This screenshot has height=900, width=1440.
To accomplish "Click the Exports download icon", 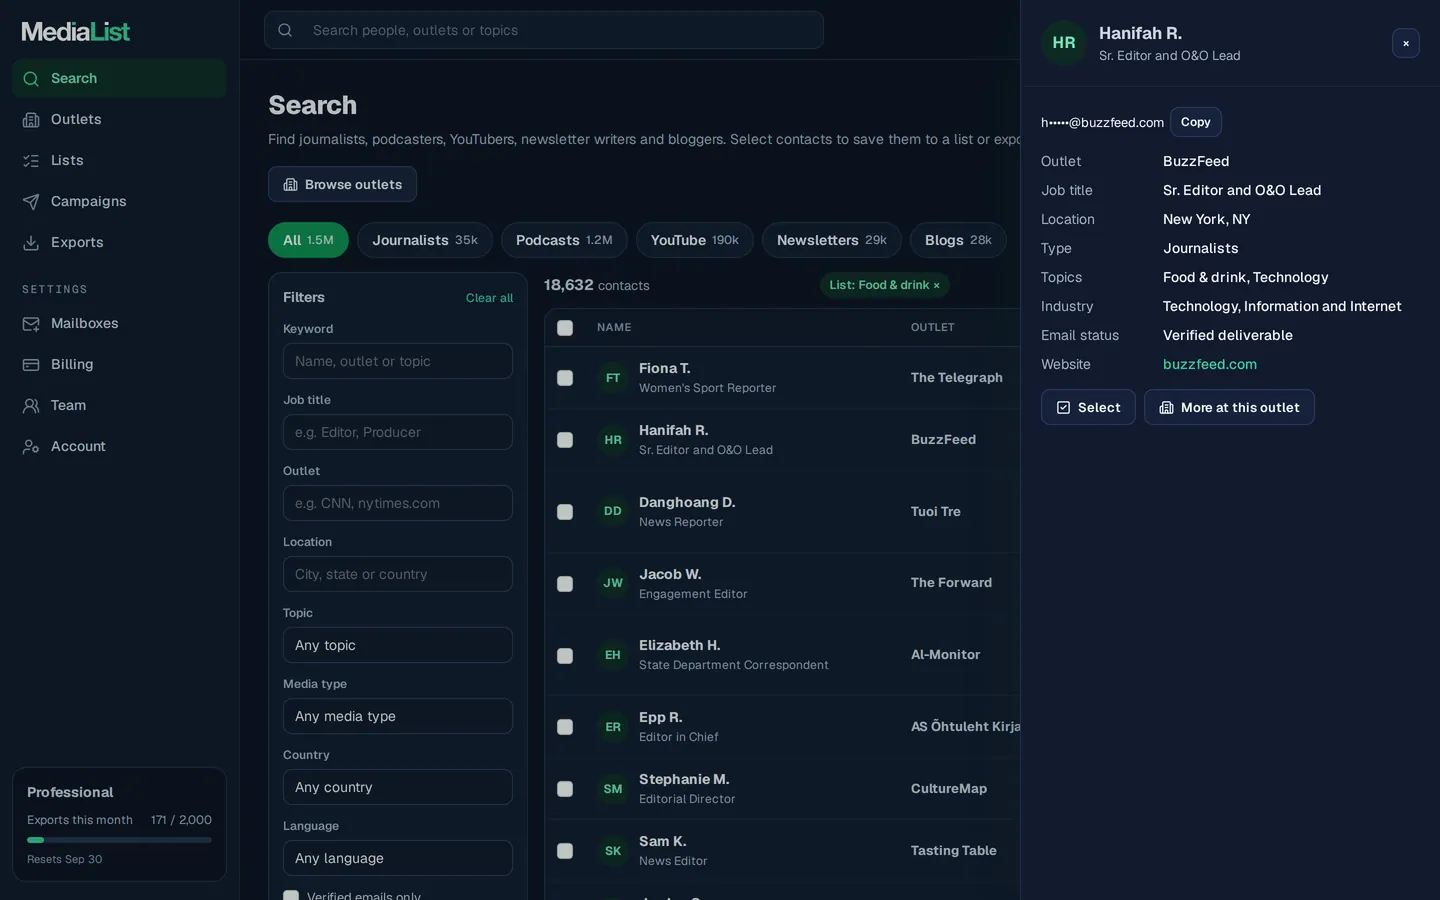I will coord(31,243).
